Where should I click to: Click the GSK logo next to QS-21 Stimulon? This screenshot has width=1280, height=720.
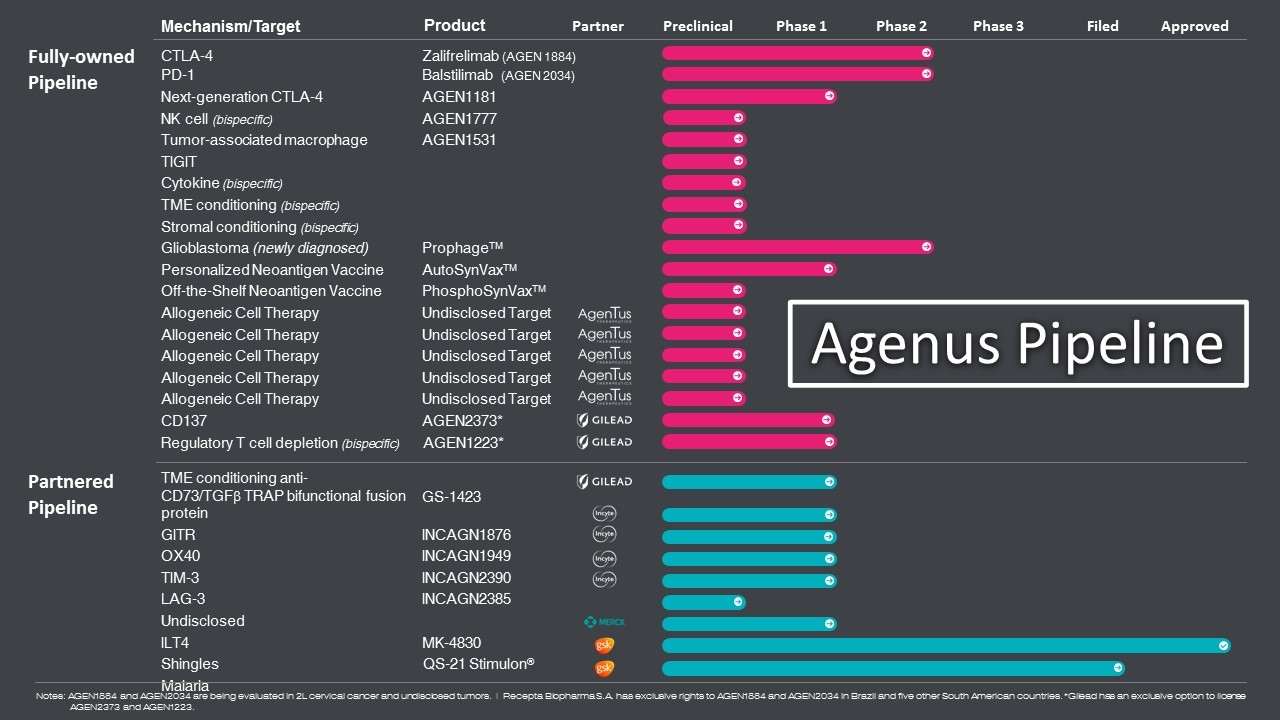[x=604, y=668]
